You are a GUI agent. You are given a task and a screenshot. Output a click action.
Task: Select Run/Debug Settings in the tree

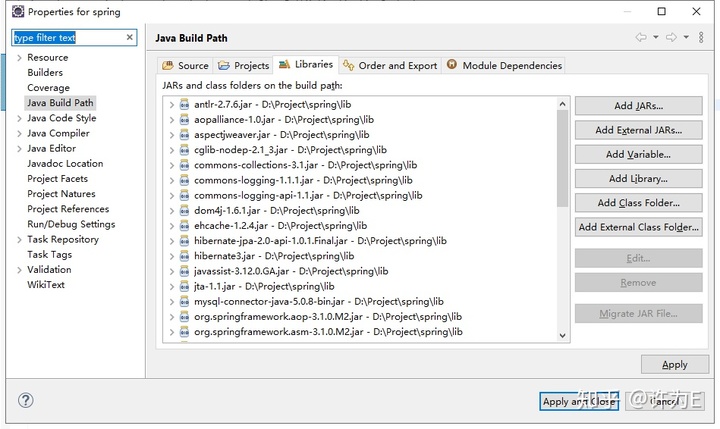pos(71,224)
